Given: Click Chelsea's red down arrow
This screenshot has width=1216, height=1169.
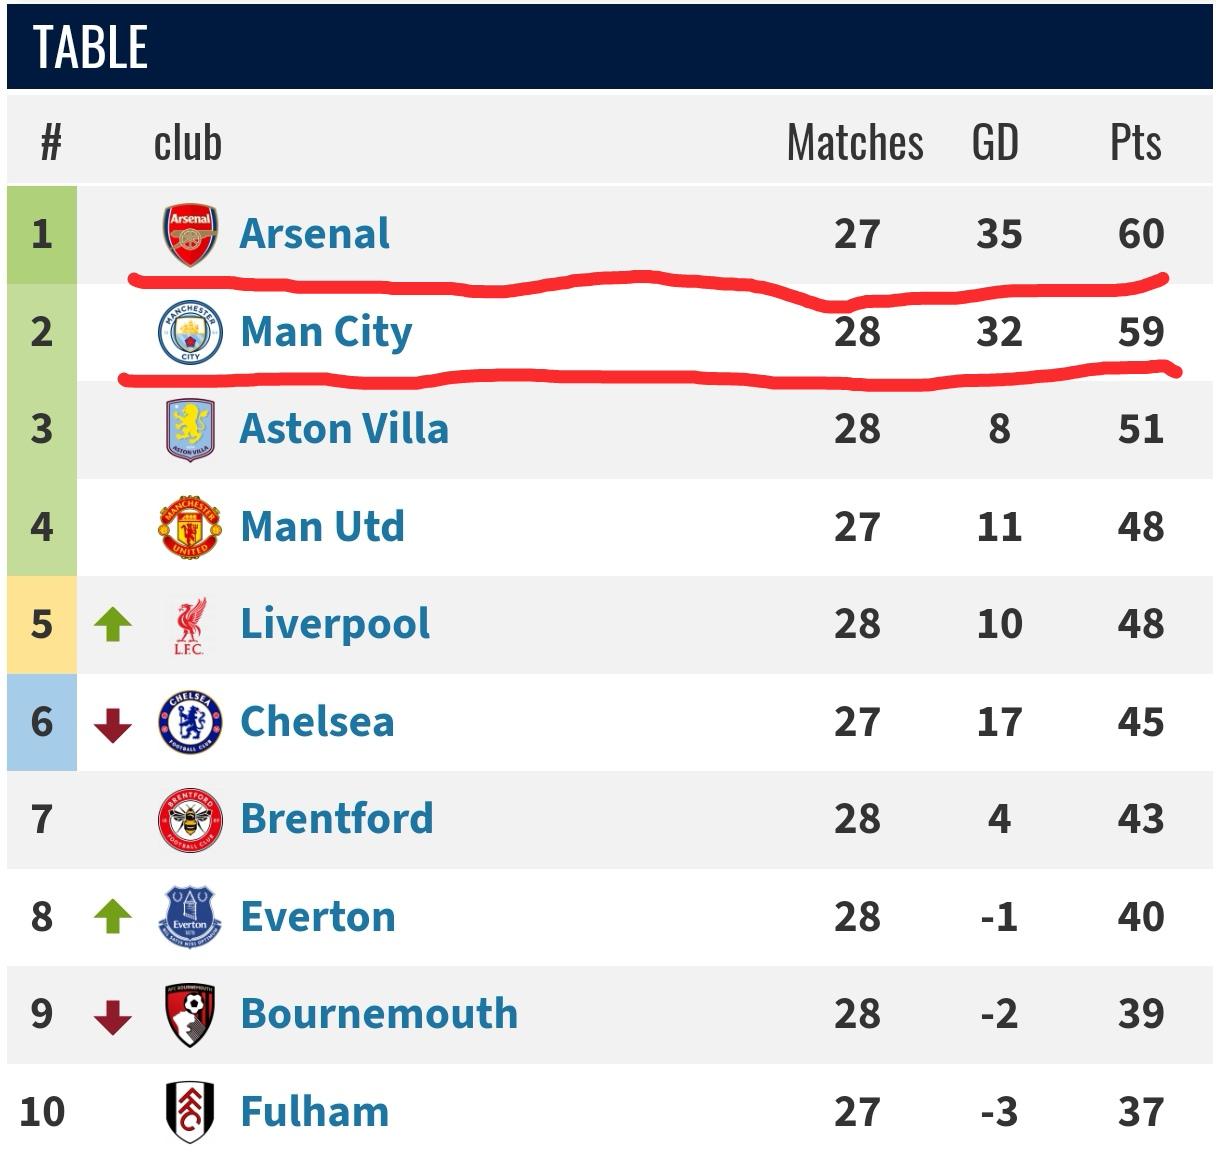Looking at the screenshot, I should coord(113,724).
